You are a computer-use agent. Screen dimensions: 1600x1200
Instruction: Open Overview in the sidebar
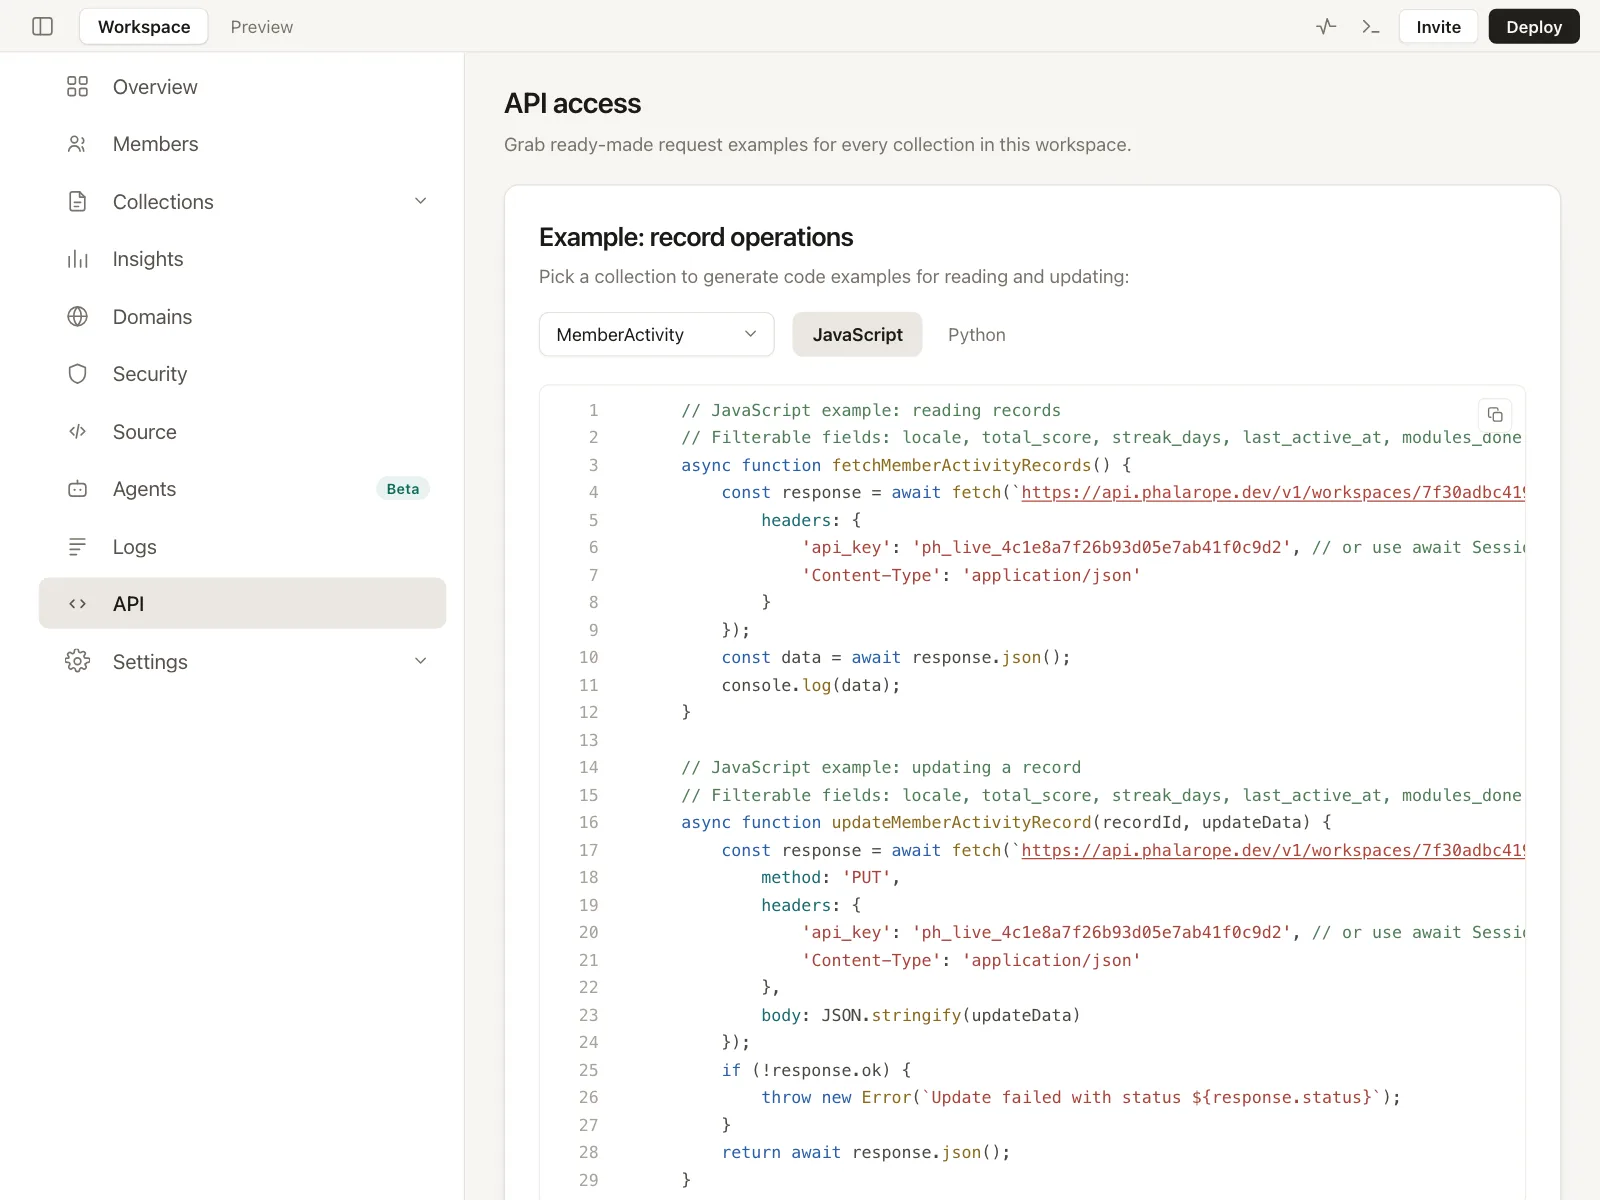pyautogui.click(x=242, y=87)
